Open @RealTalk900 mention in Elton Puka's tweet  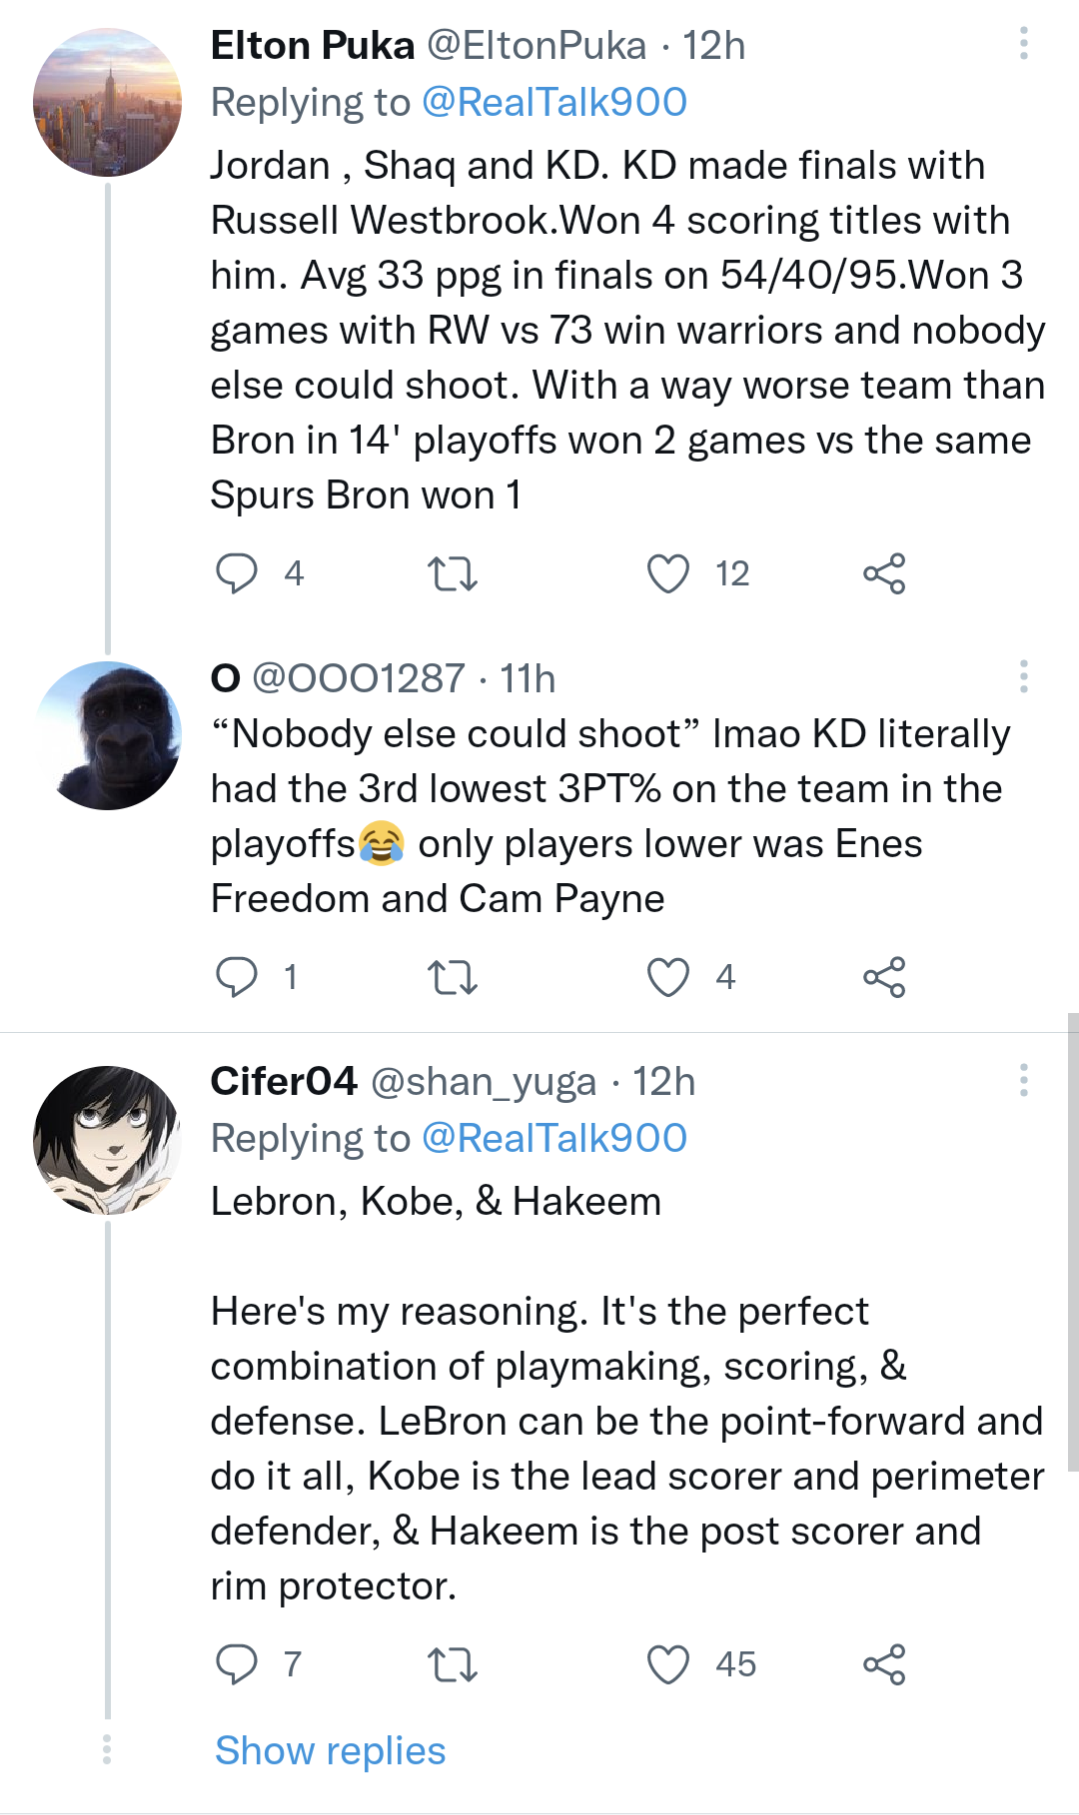554,102
